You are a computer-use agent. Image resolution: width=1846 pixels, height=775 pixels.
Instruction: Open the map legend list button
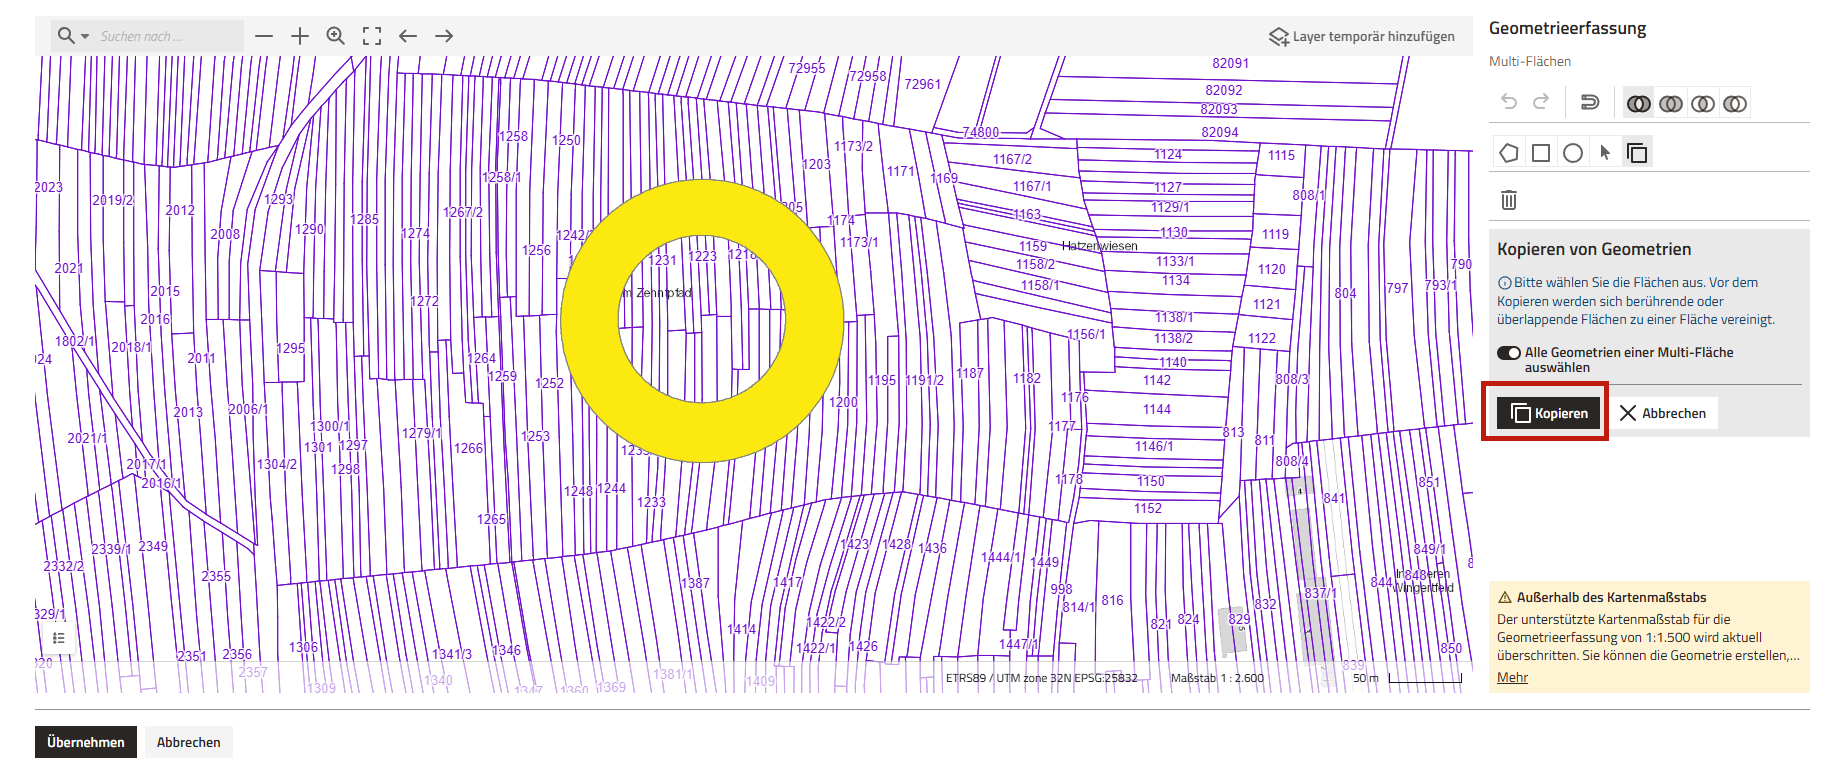pos(59,638)
